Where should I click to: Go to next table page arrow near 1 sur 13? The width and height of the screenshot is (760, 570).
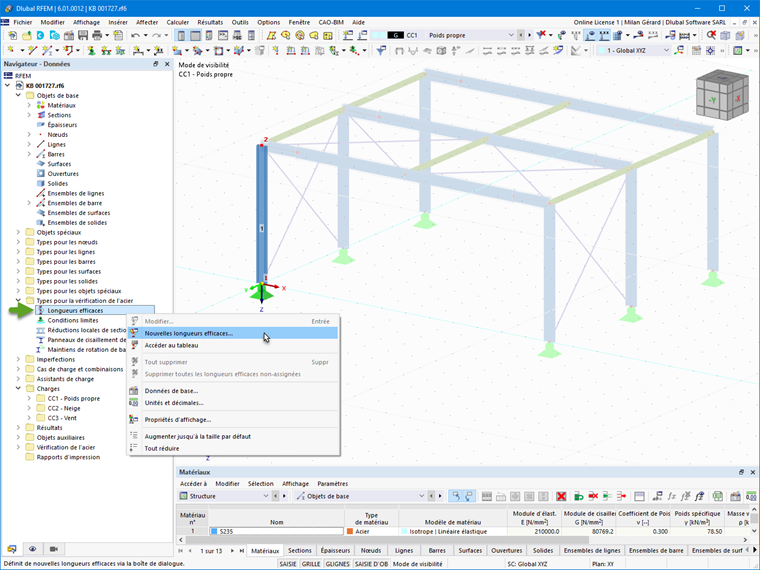point(232,551)
